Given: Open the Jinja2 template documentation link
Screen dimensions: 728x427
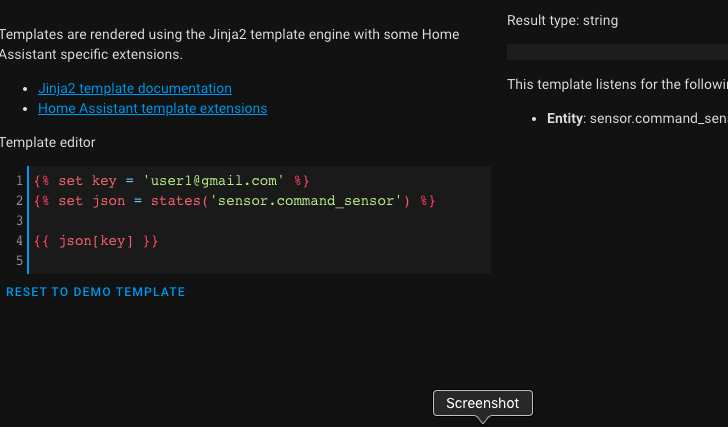Looking at the screenshot, I should pos(135,88).
